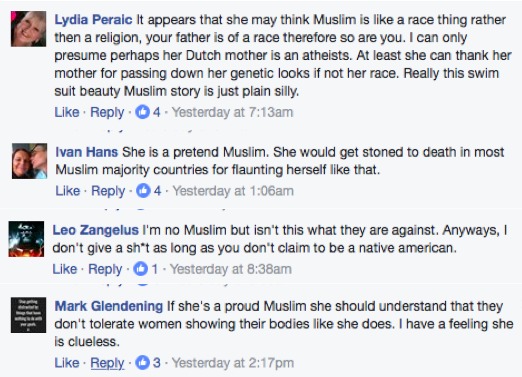This screenshot has height=377, width=522.
Task: Open Mark Glendening's profile name link
Action: [x=109, y=306]
